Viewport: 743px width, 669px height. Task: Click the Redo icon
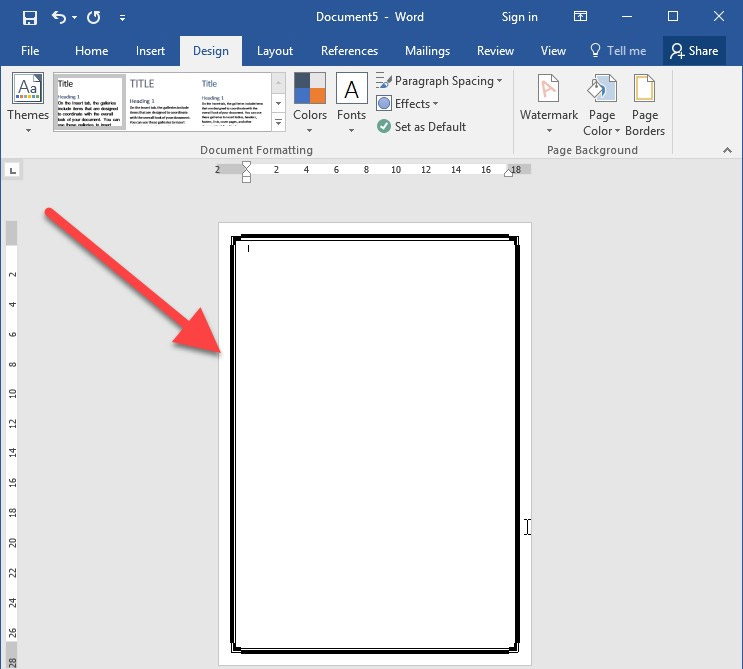94,17
